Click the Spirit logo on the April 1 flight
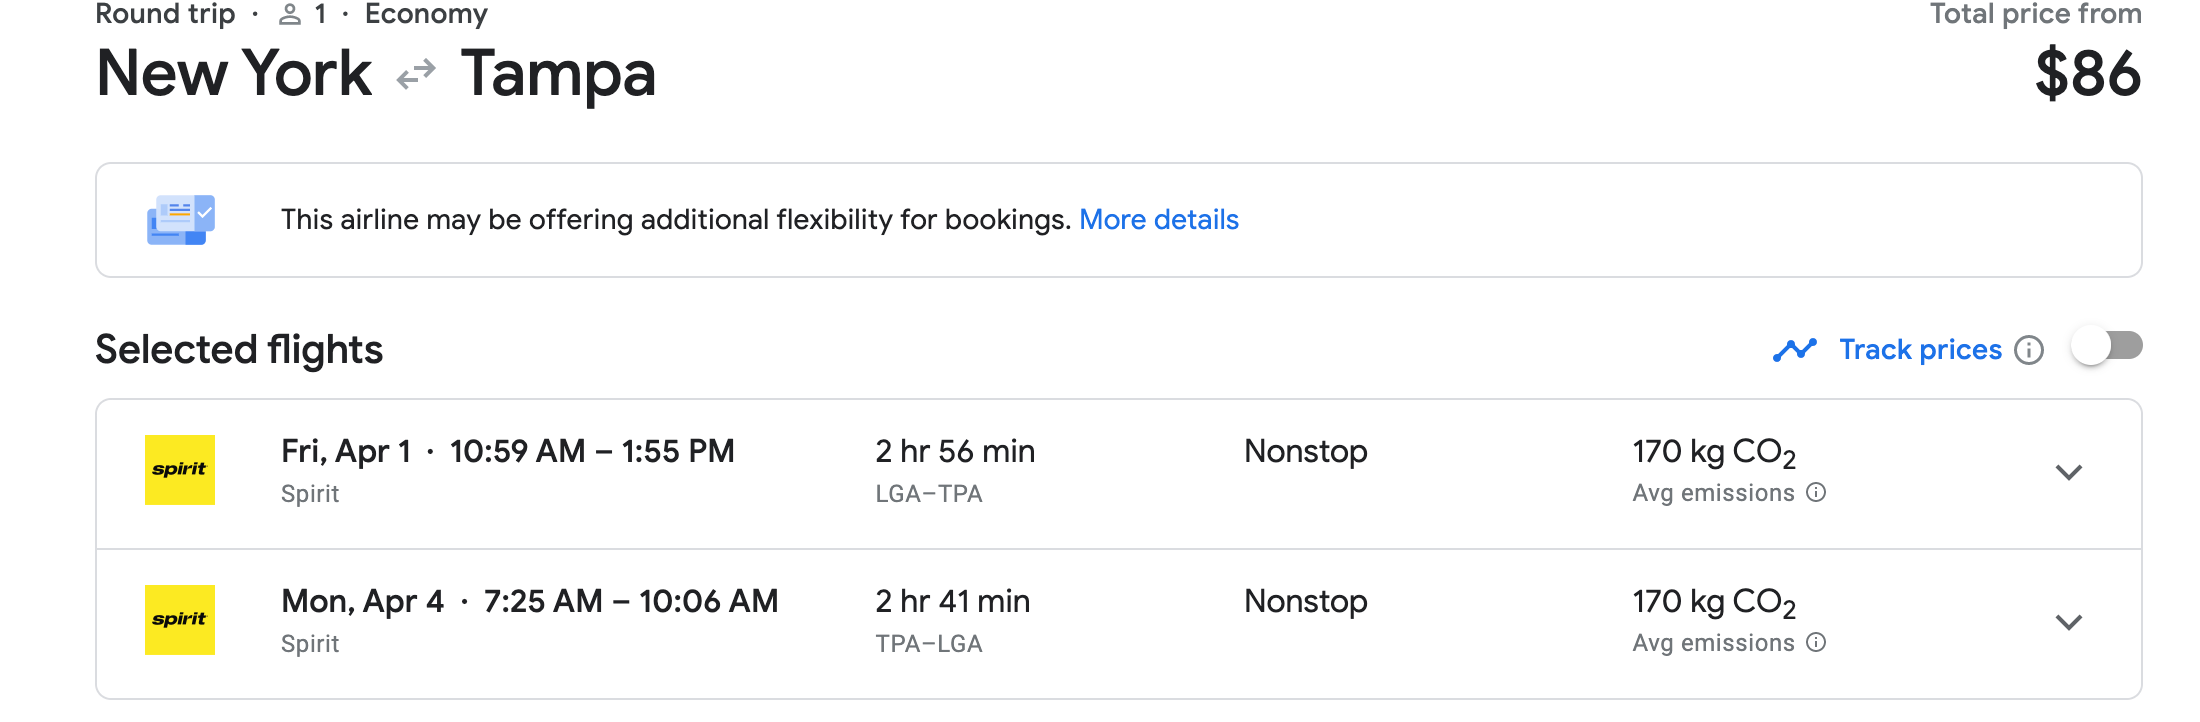This screenshot has height=722, width=2200. [x=180, y=470]
